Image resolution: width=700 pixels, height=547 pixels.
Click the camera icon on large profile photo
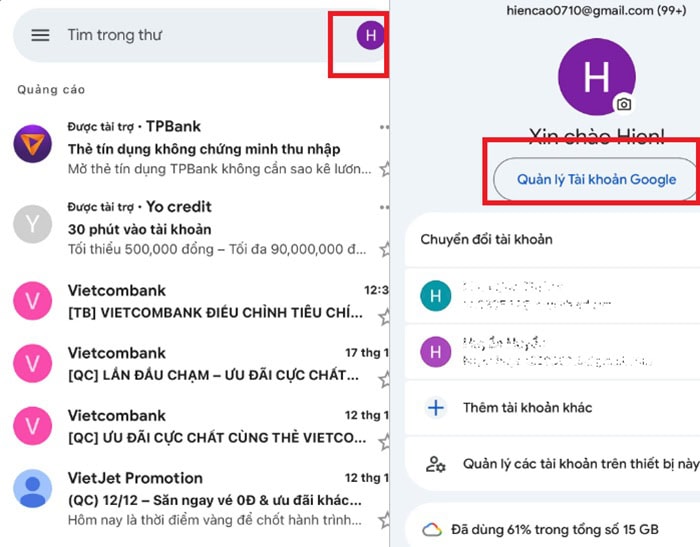(x=624, y=104)
